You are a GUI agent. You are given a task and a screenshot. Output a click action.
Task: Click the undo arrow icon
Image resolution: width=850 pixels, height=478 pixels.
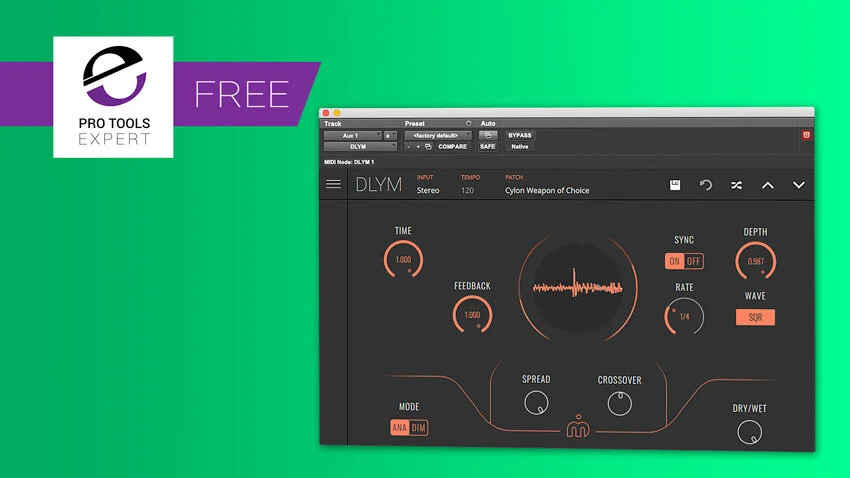705,185
